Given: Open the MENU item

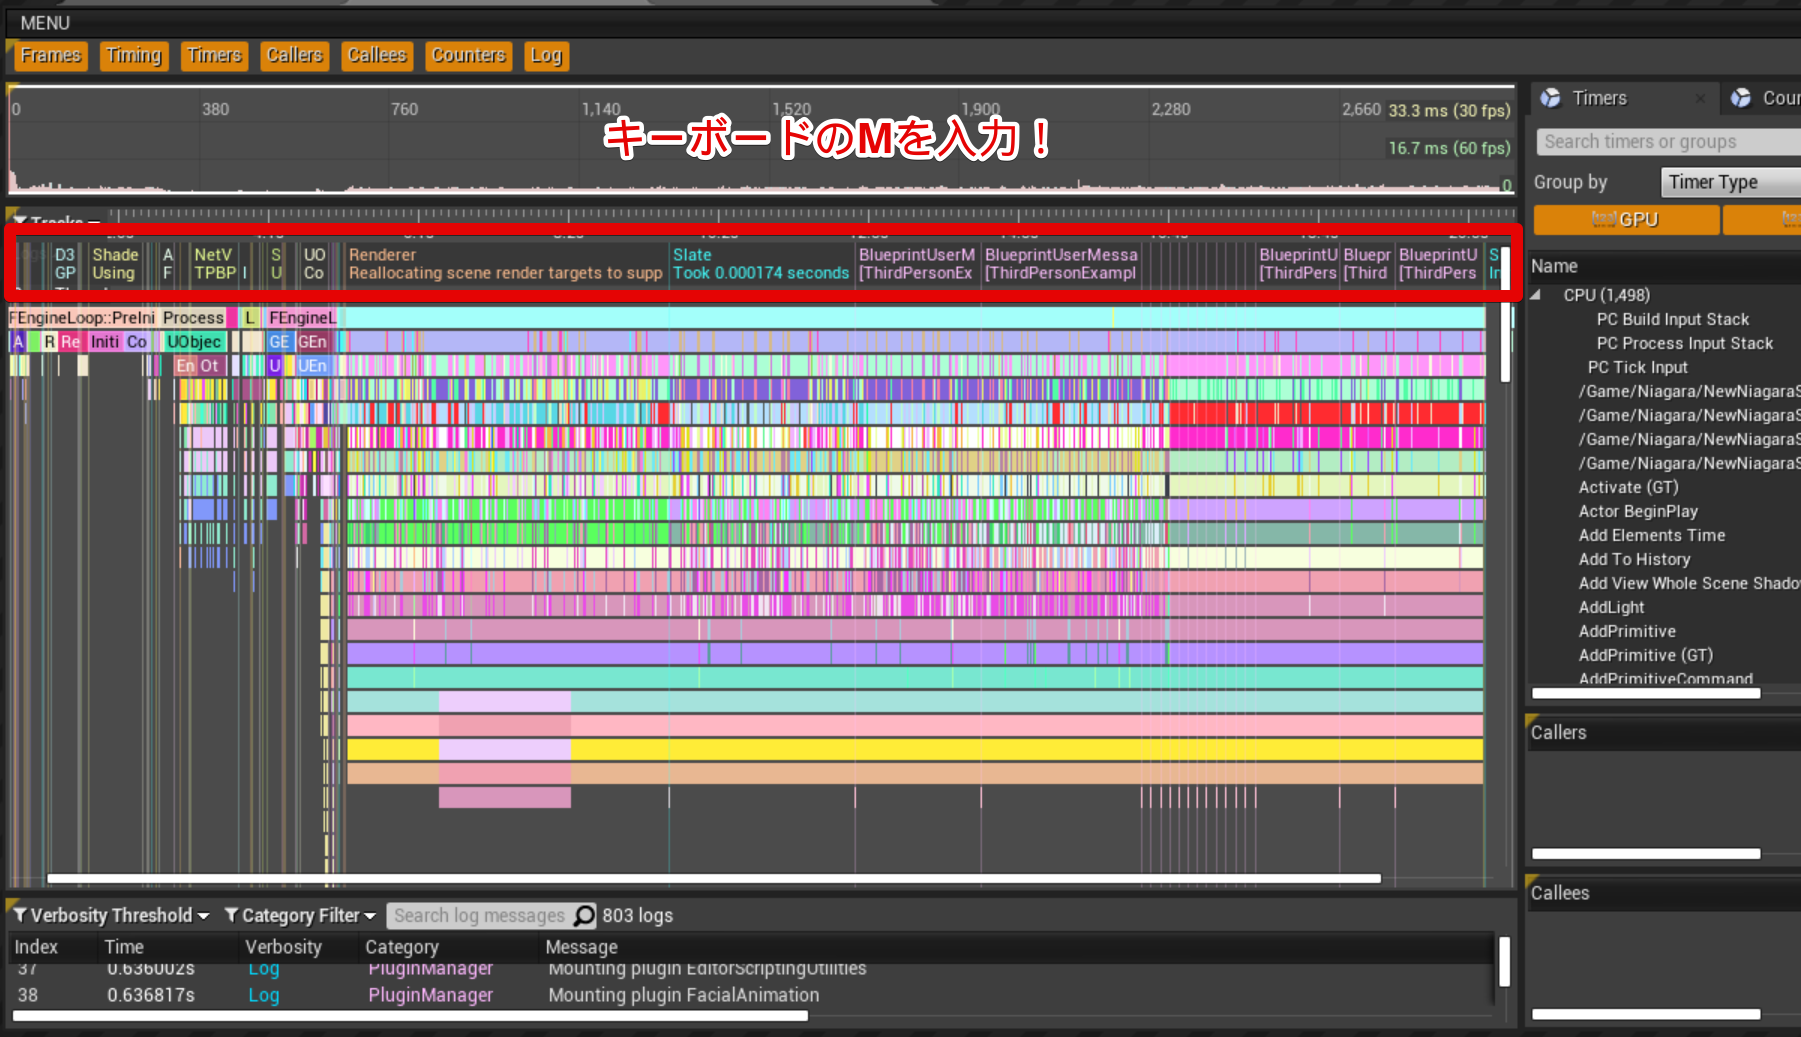Looking at the screenshot, I should 45,23.
